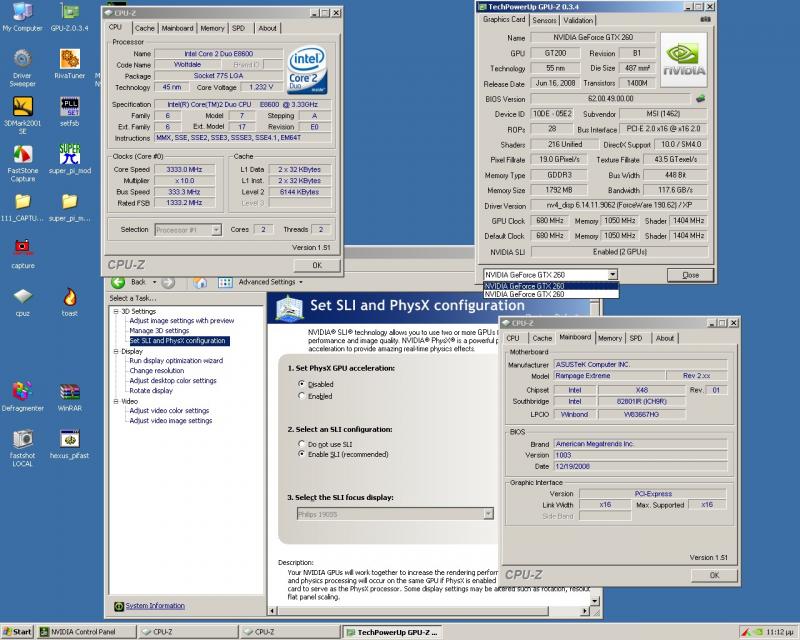Open Change resolution in the task tree
800x640 pixels.
pyautogui.click(x=157, y=371)
